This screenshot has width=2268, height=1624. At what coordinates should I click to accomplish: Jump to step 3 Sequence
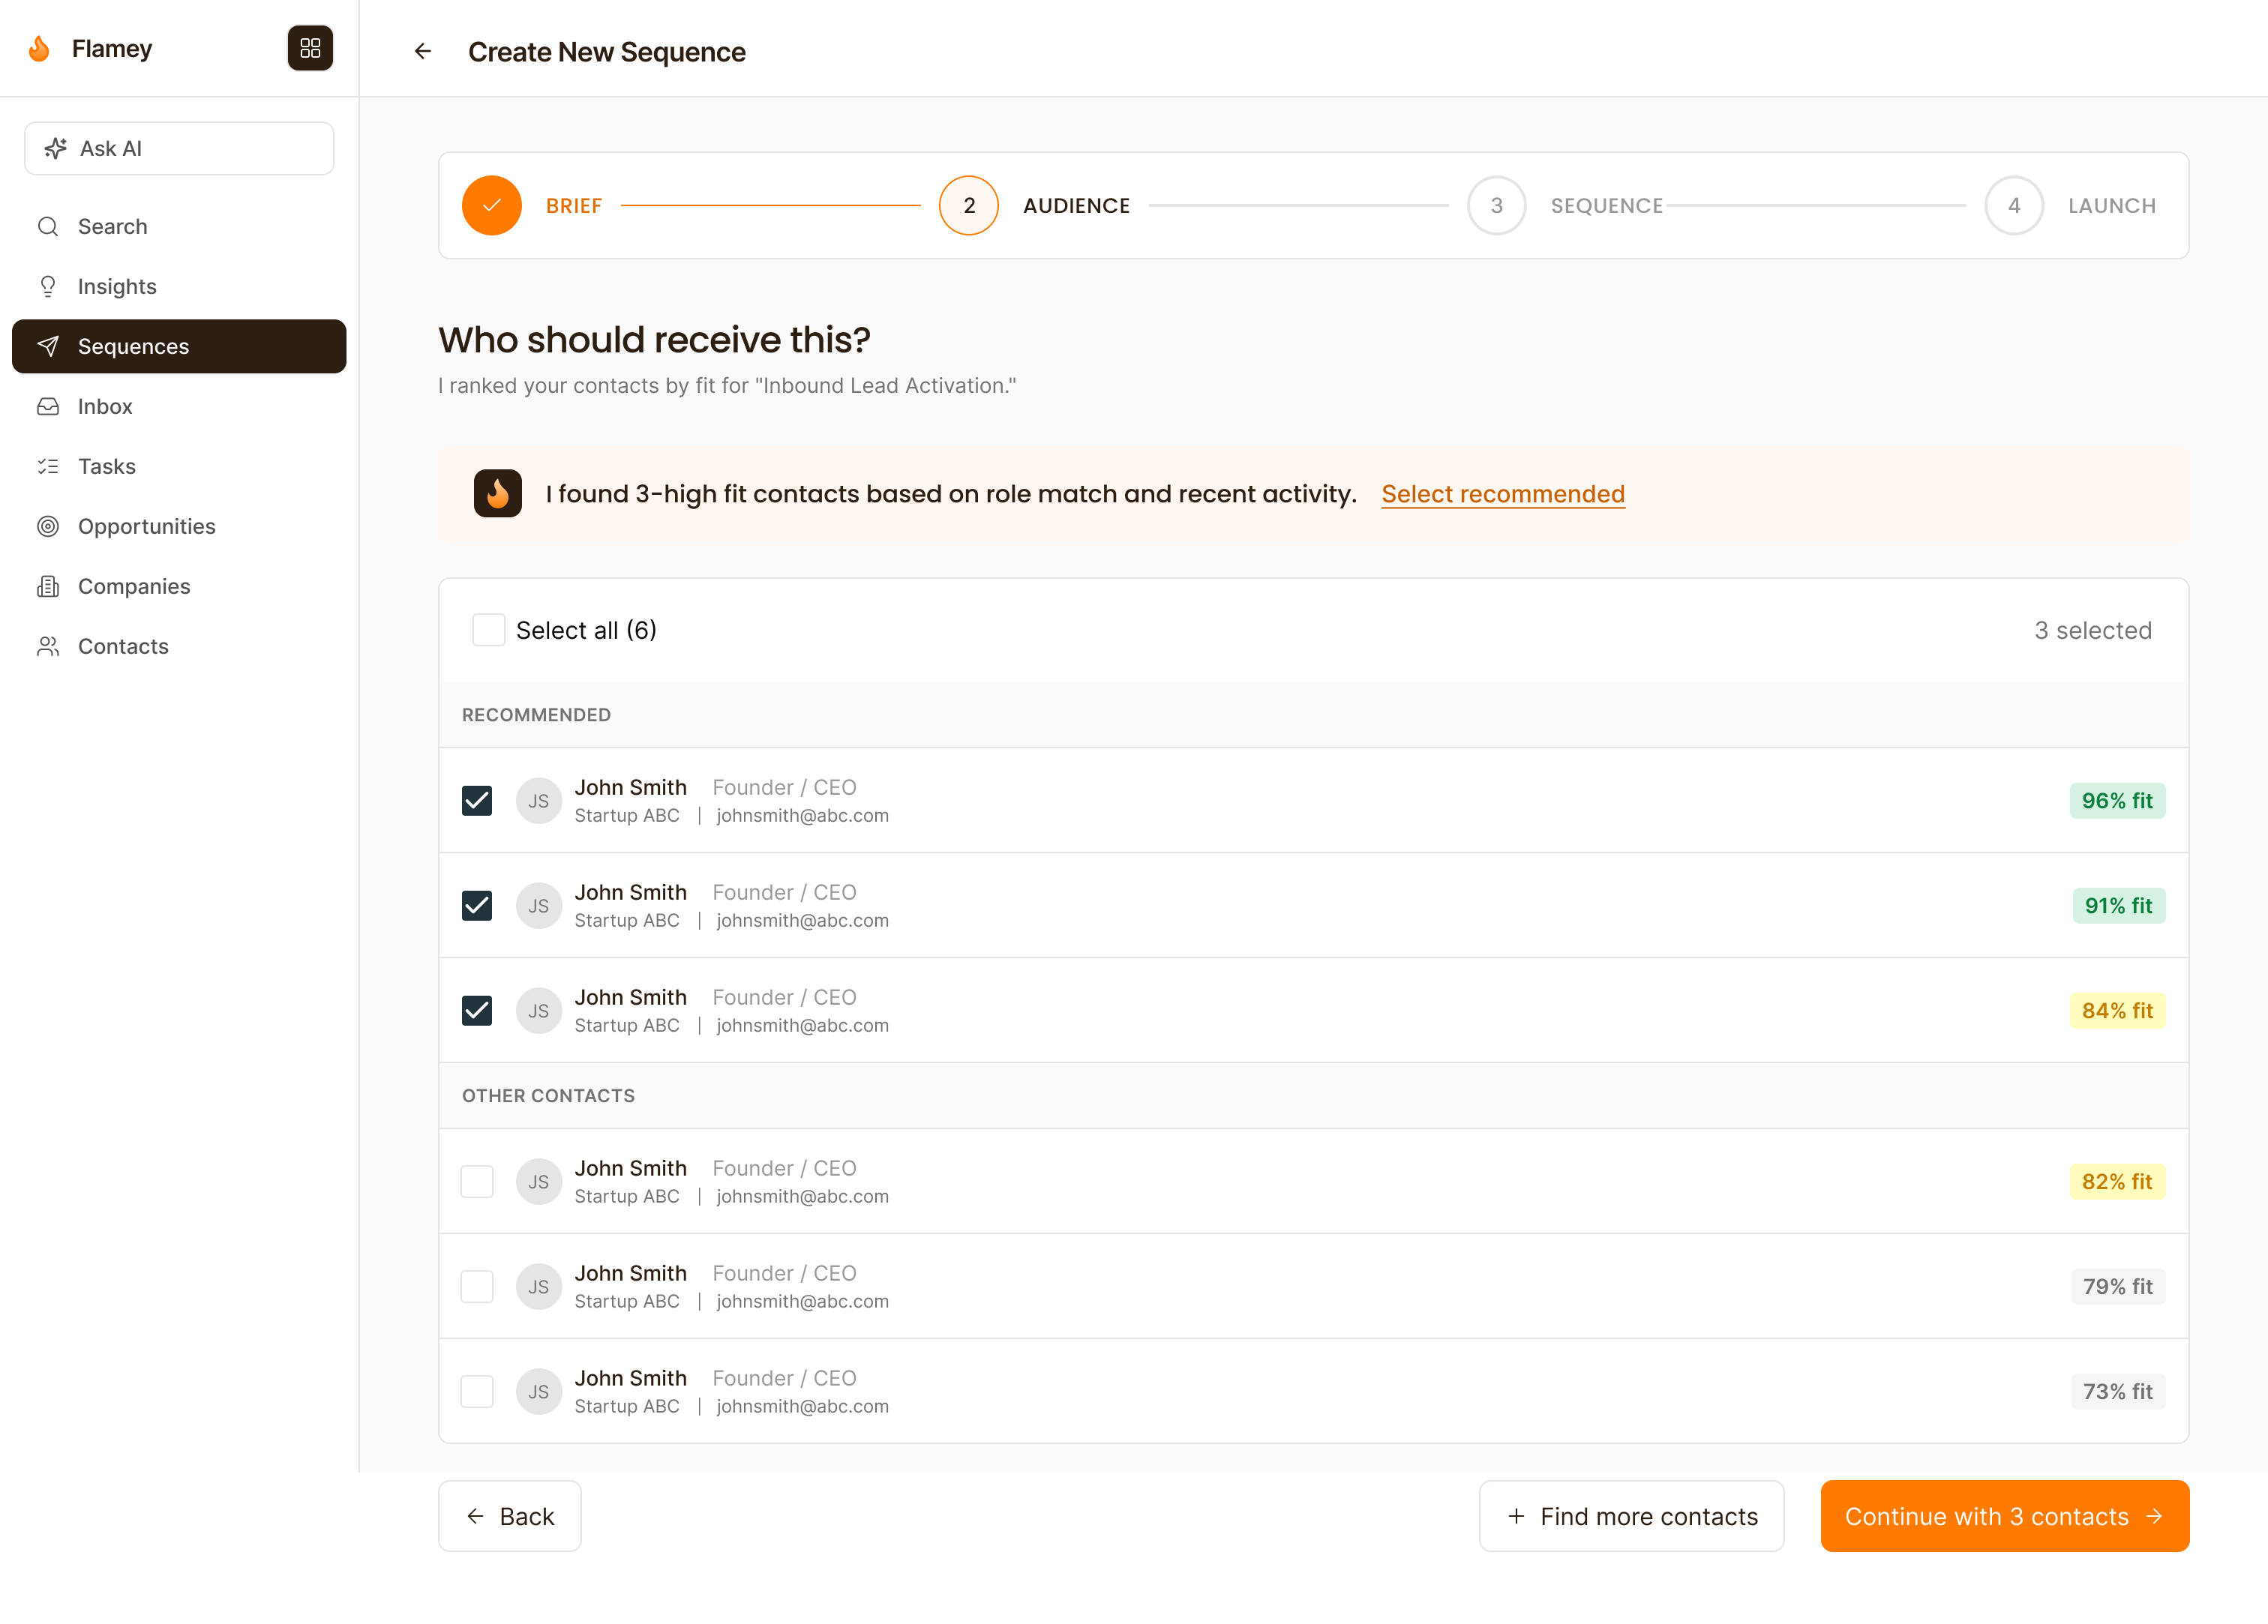[x=1496, y=205]
